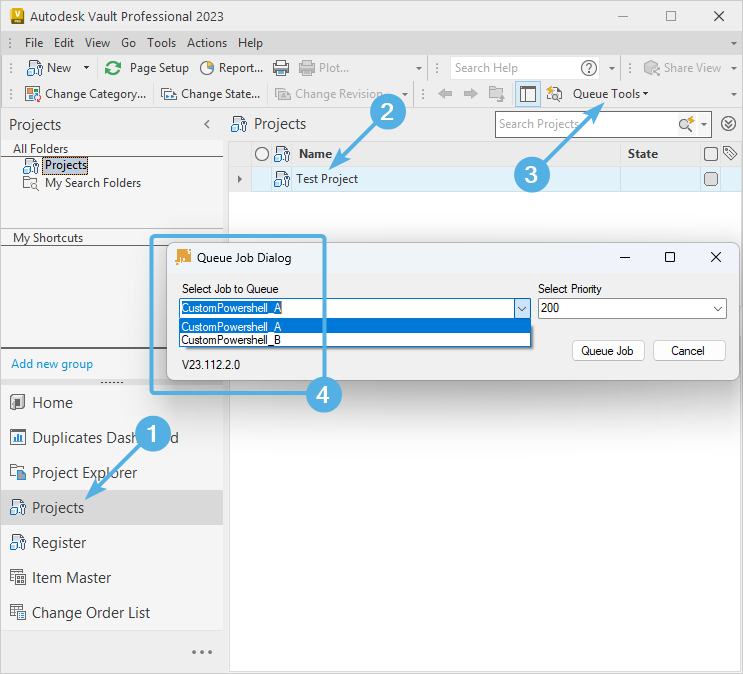Open the Select Priority dropdown

coord(718,309)
